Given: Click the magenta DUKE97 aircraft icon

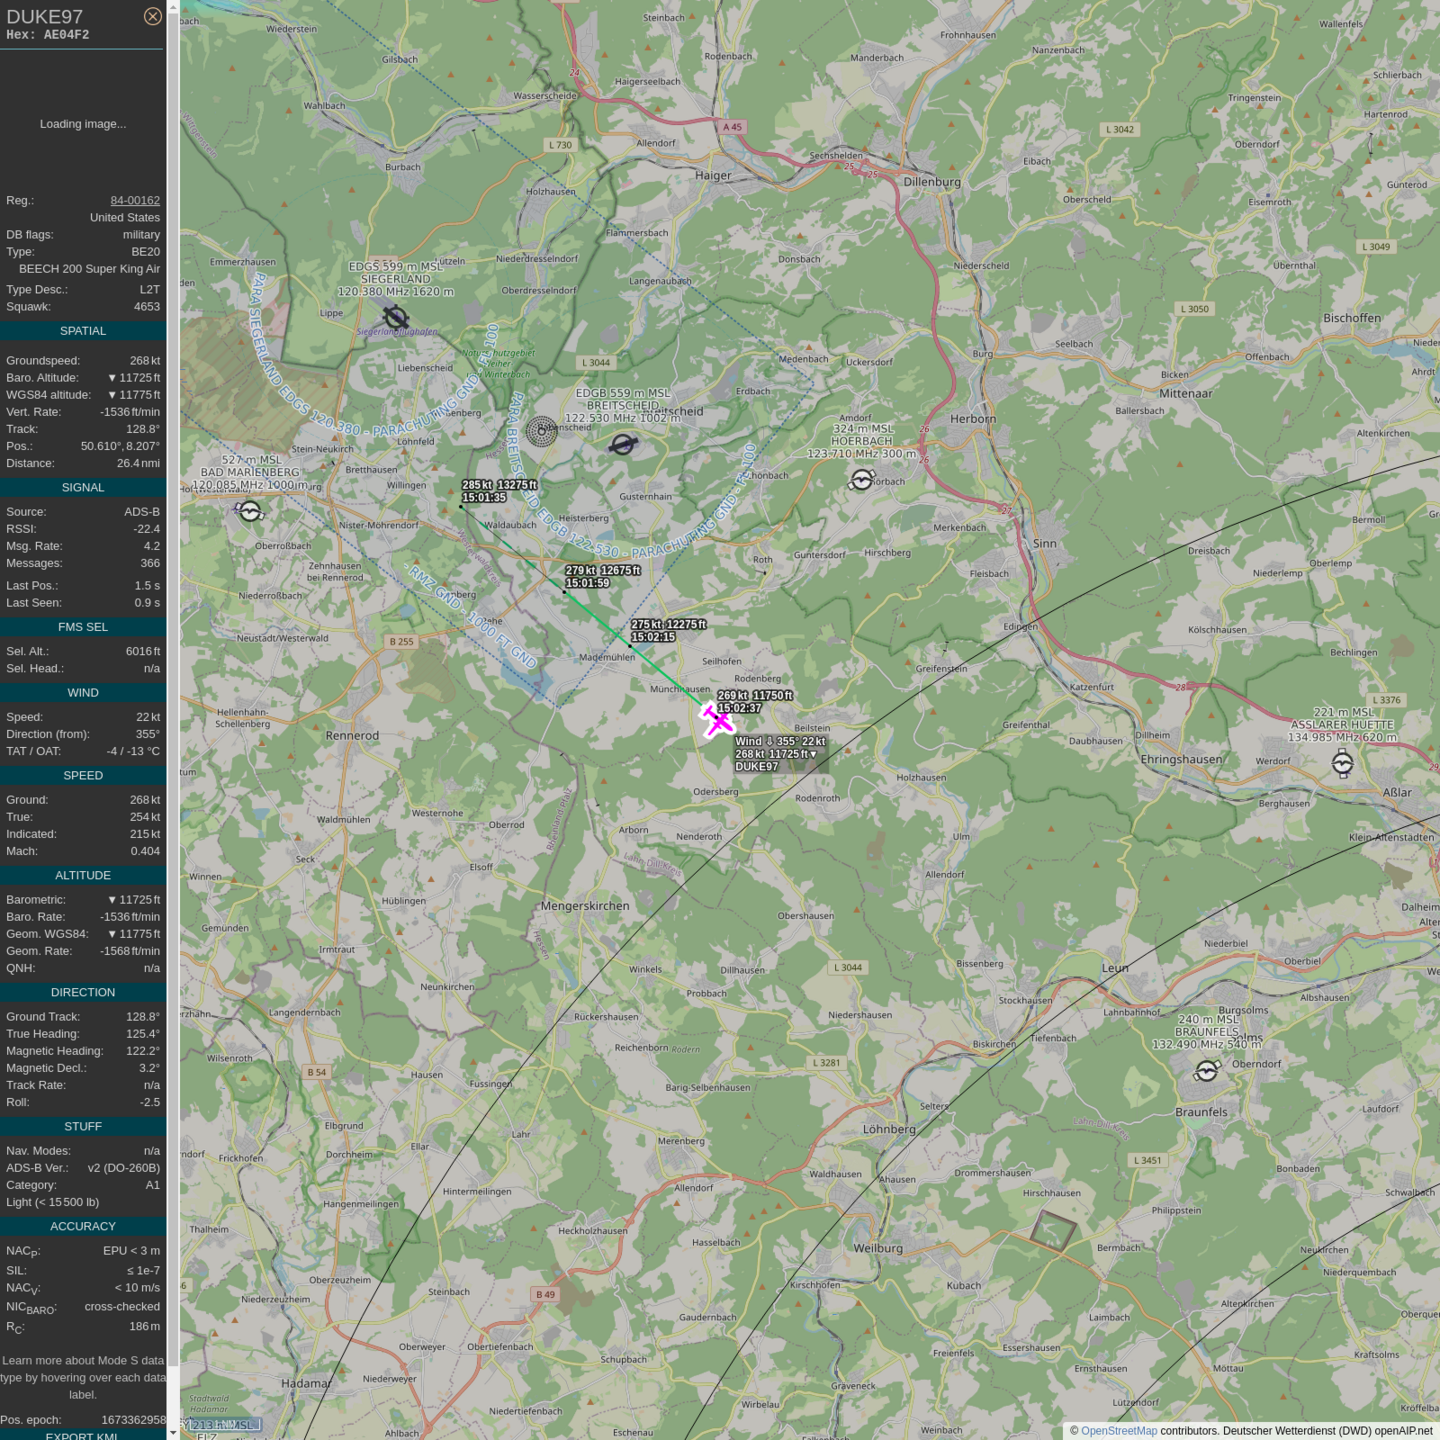Looking at the screenshot, I should click(x=717, y=720).
